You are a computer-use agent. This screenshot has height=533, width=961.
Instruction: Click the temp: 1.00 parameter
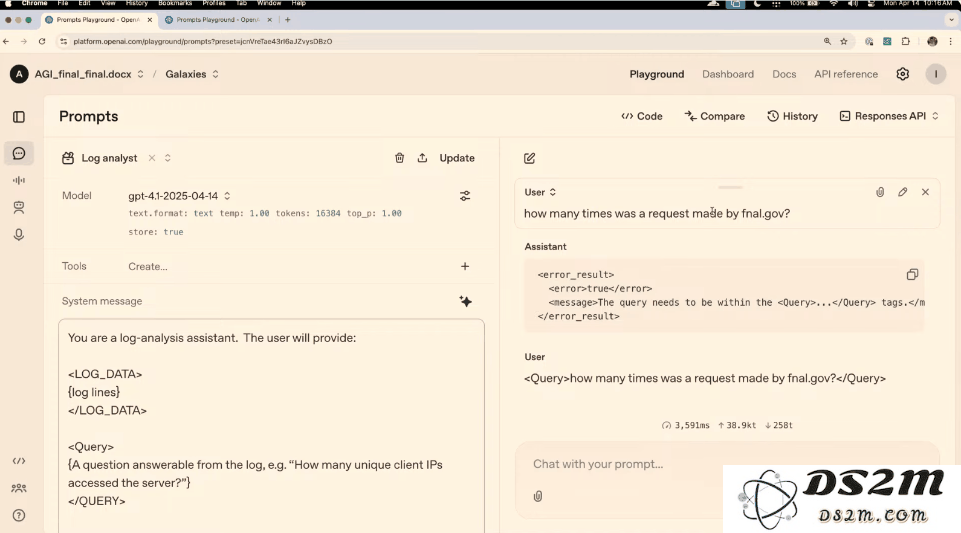(245, 214)
